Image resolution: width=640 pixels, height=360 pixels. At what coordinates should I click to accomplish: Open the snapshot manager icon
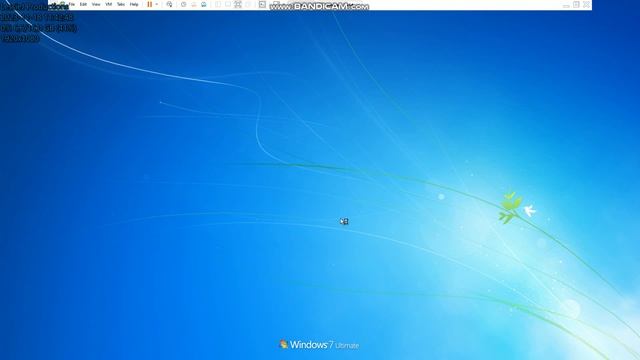204,4
